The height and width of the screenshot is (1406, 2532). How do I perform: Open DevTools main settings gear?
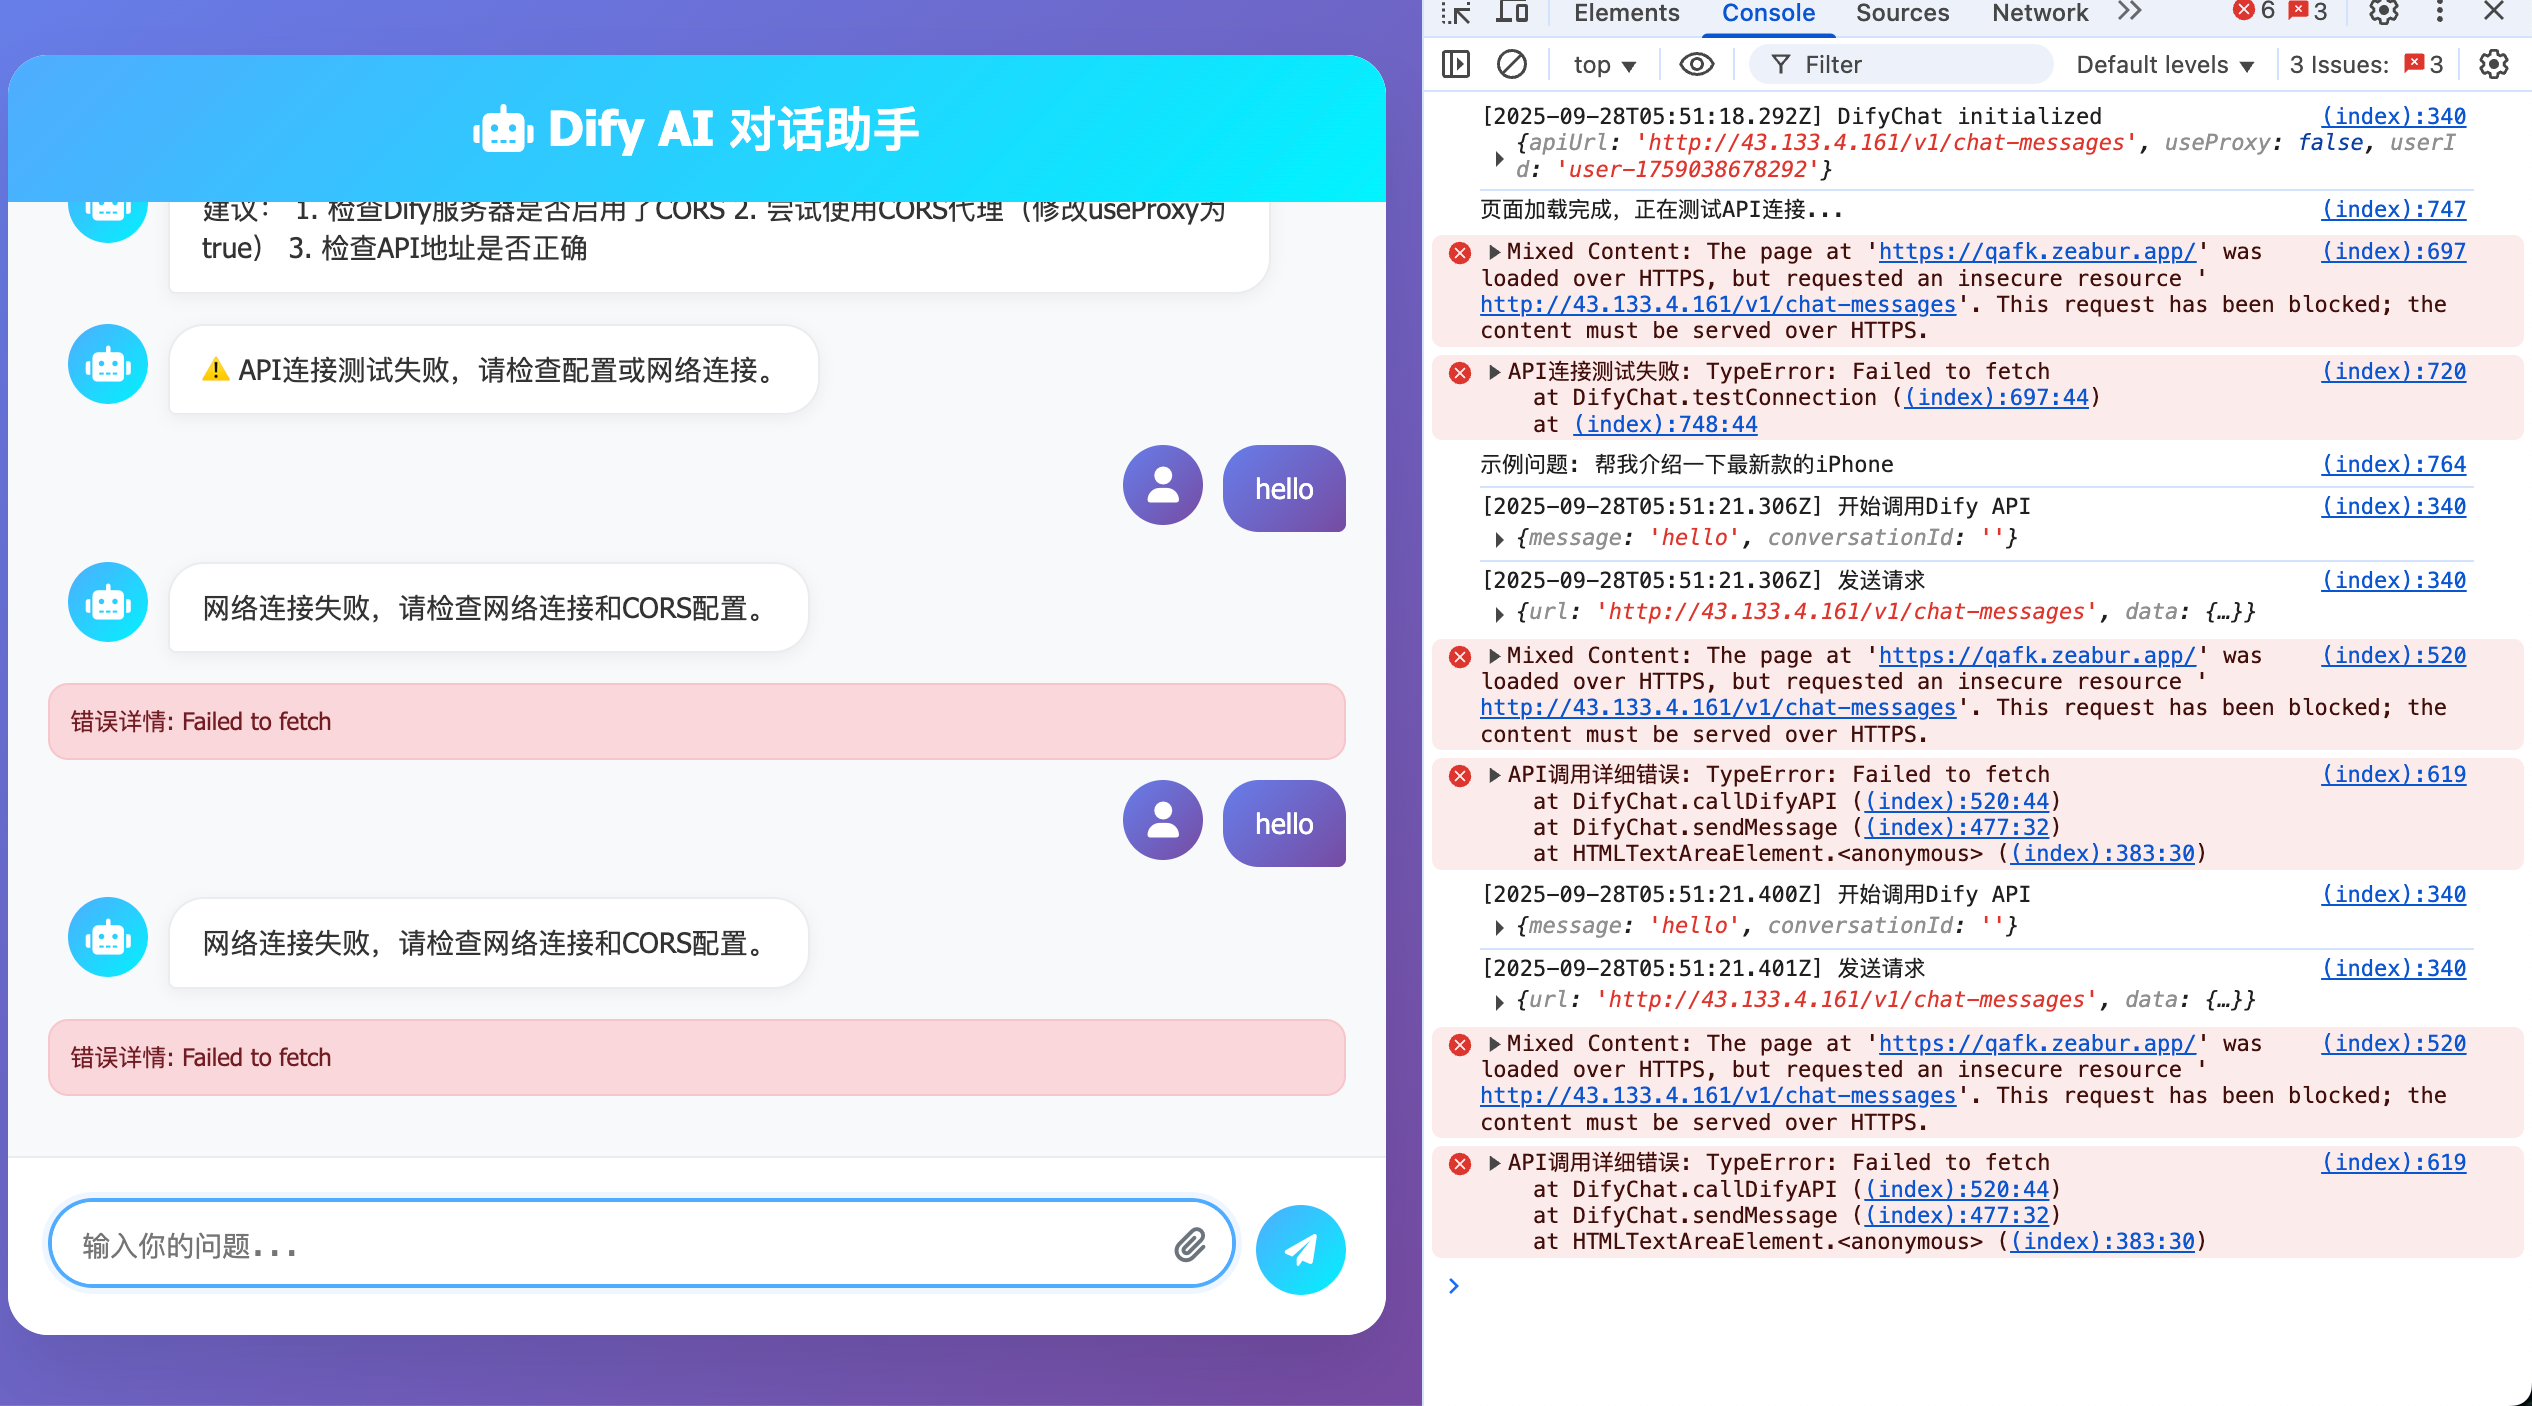pyautogui.click(x=2384, y=13)
